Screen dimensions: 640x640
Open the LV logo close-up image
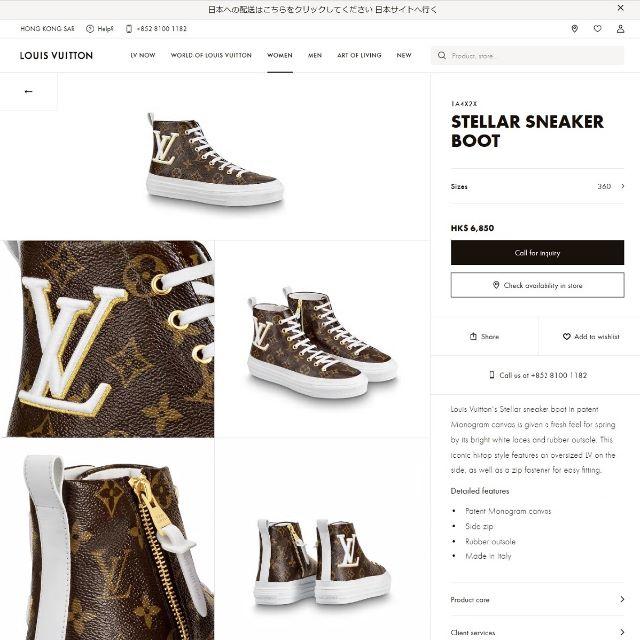pos(107,339)
